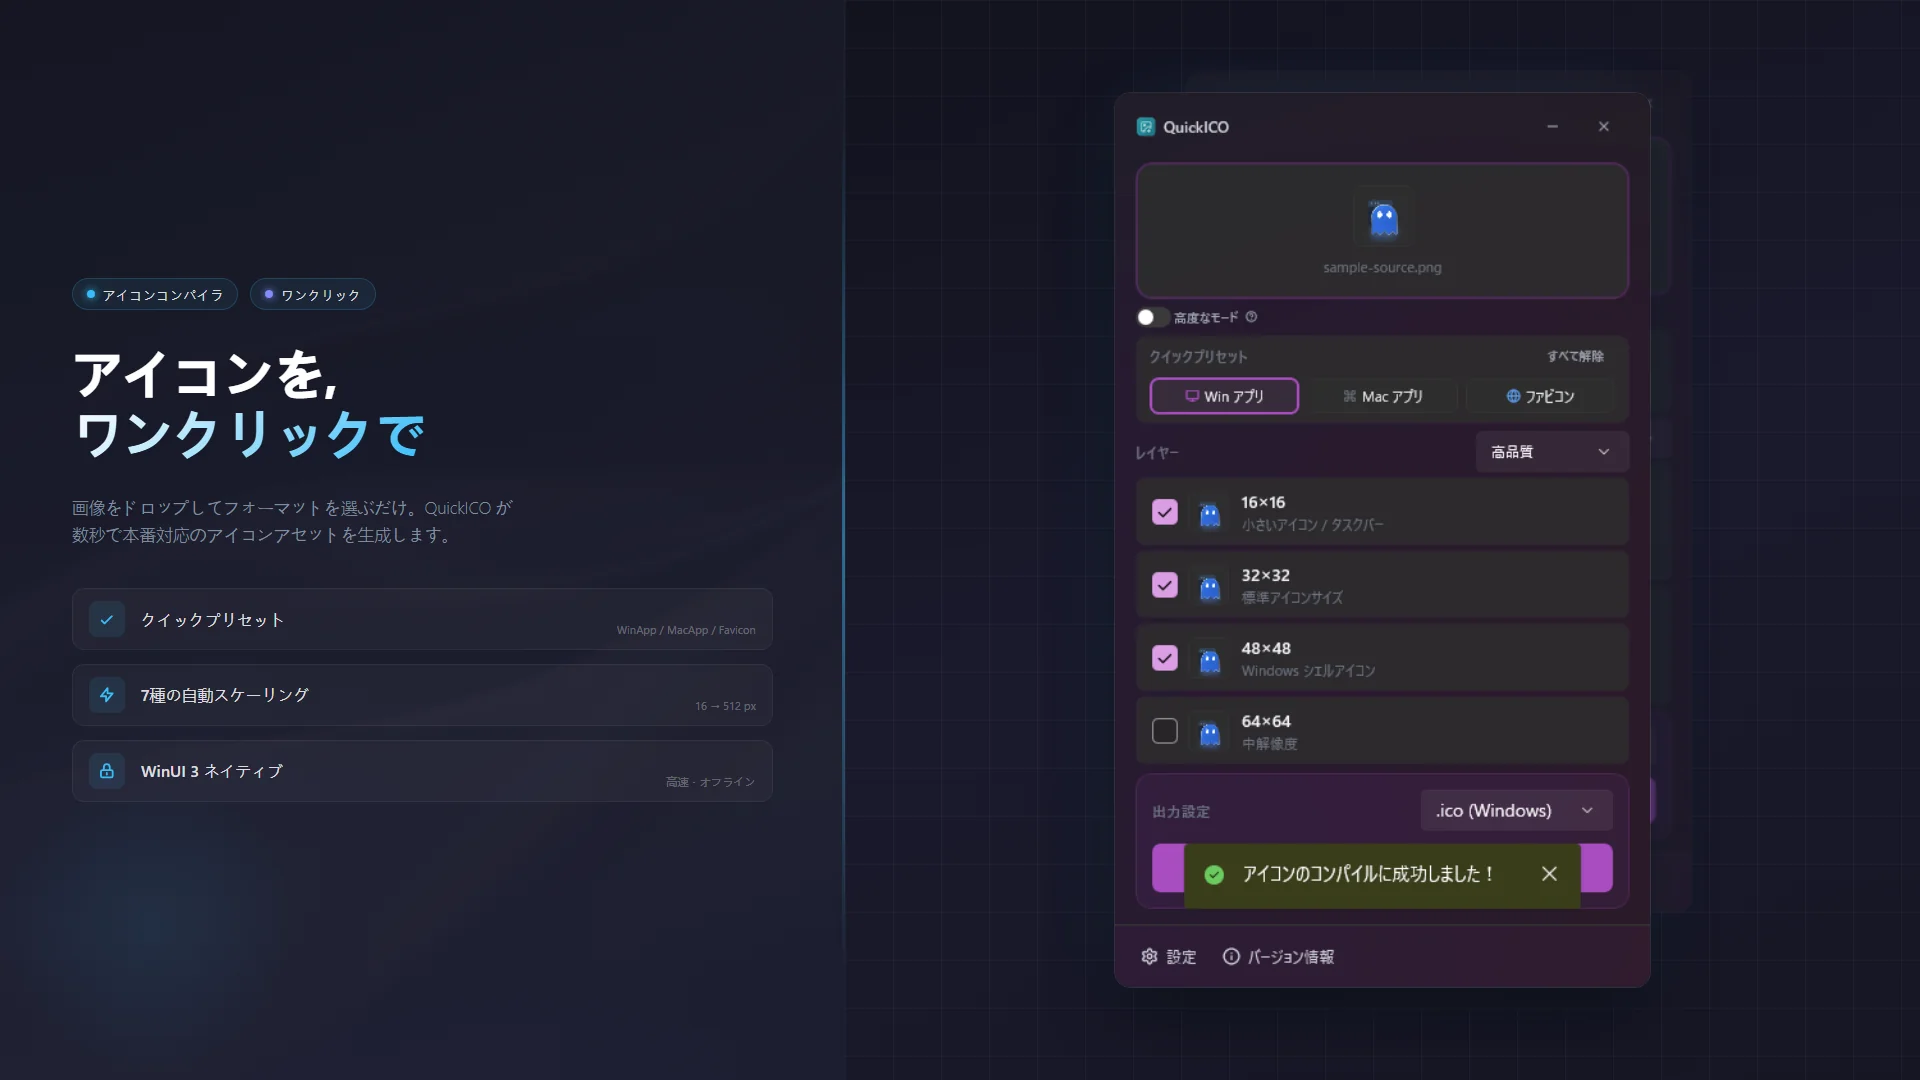Close the QuickICO window
Screen dimensions: 1920x1080
tap(1604, 127)
